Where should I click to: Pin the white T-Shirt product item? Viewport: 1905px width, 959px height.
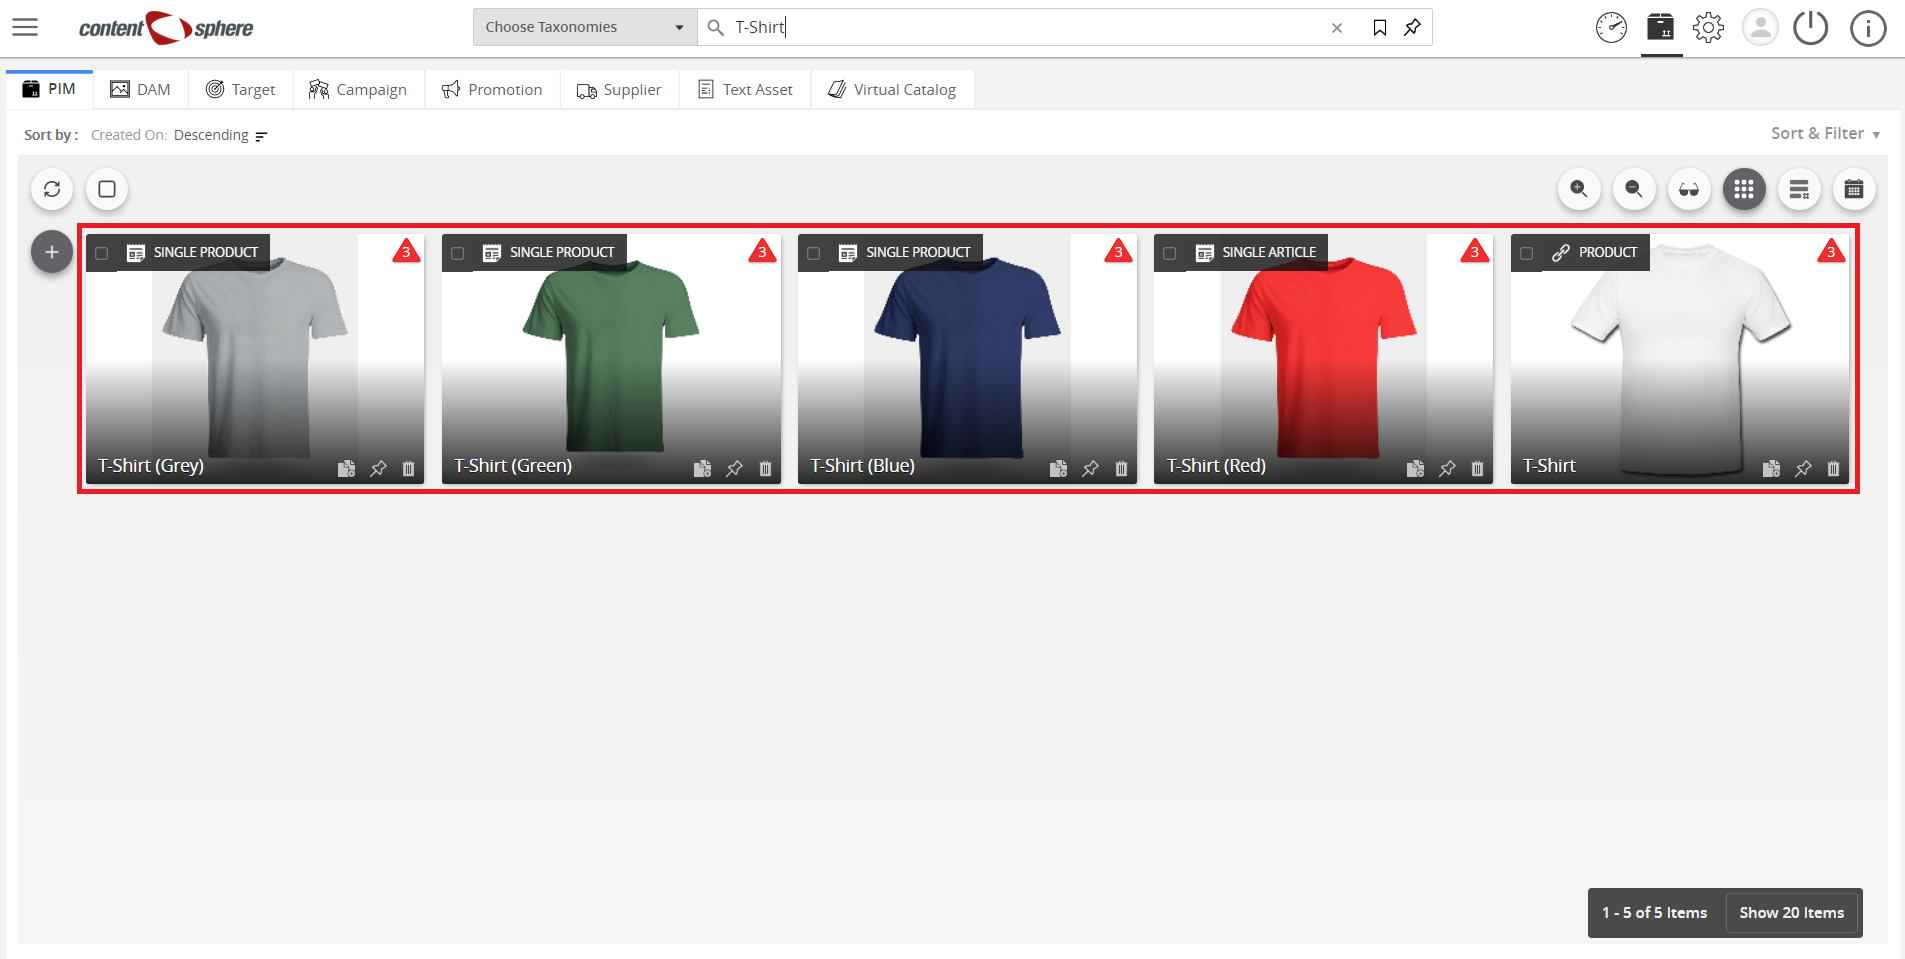pos(1803,468)
